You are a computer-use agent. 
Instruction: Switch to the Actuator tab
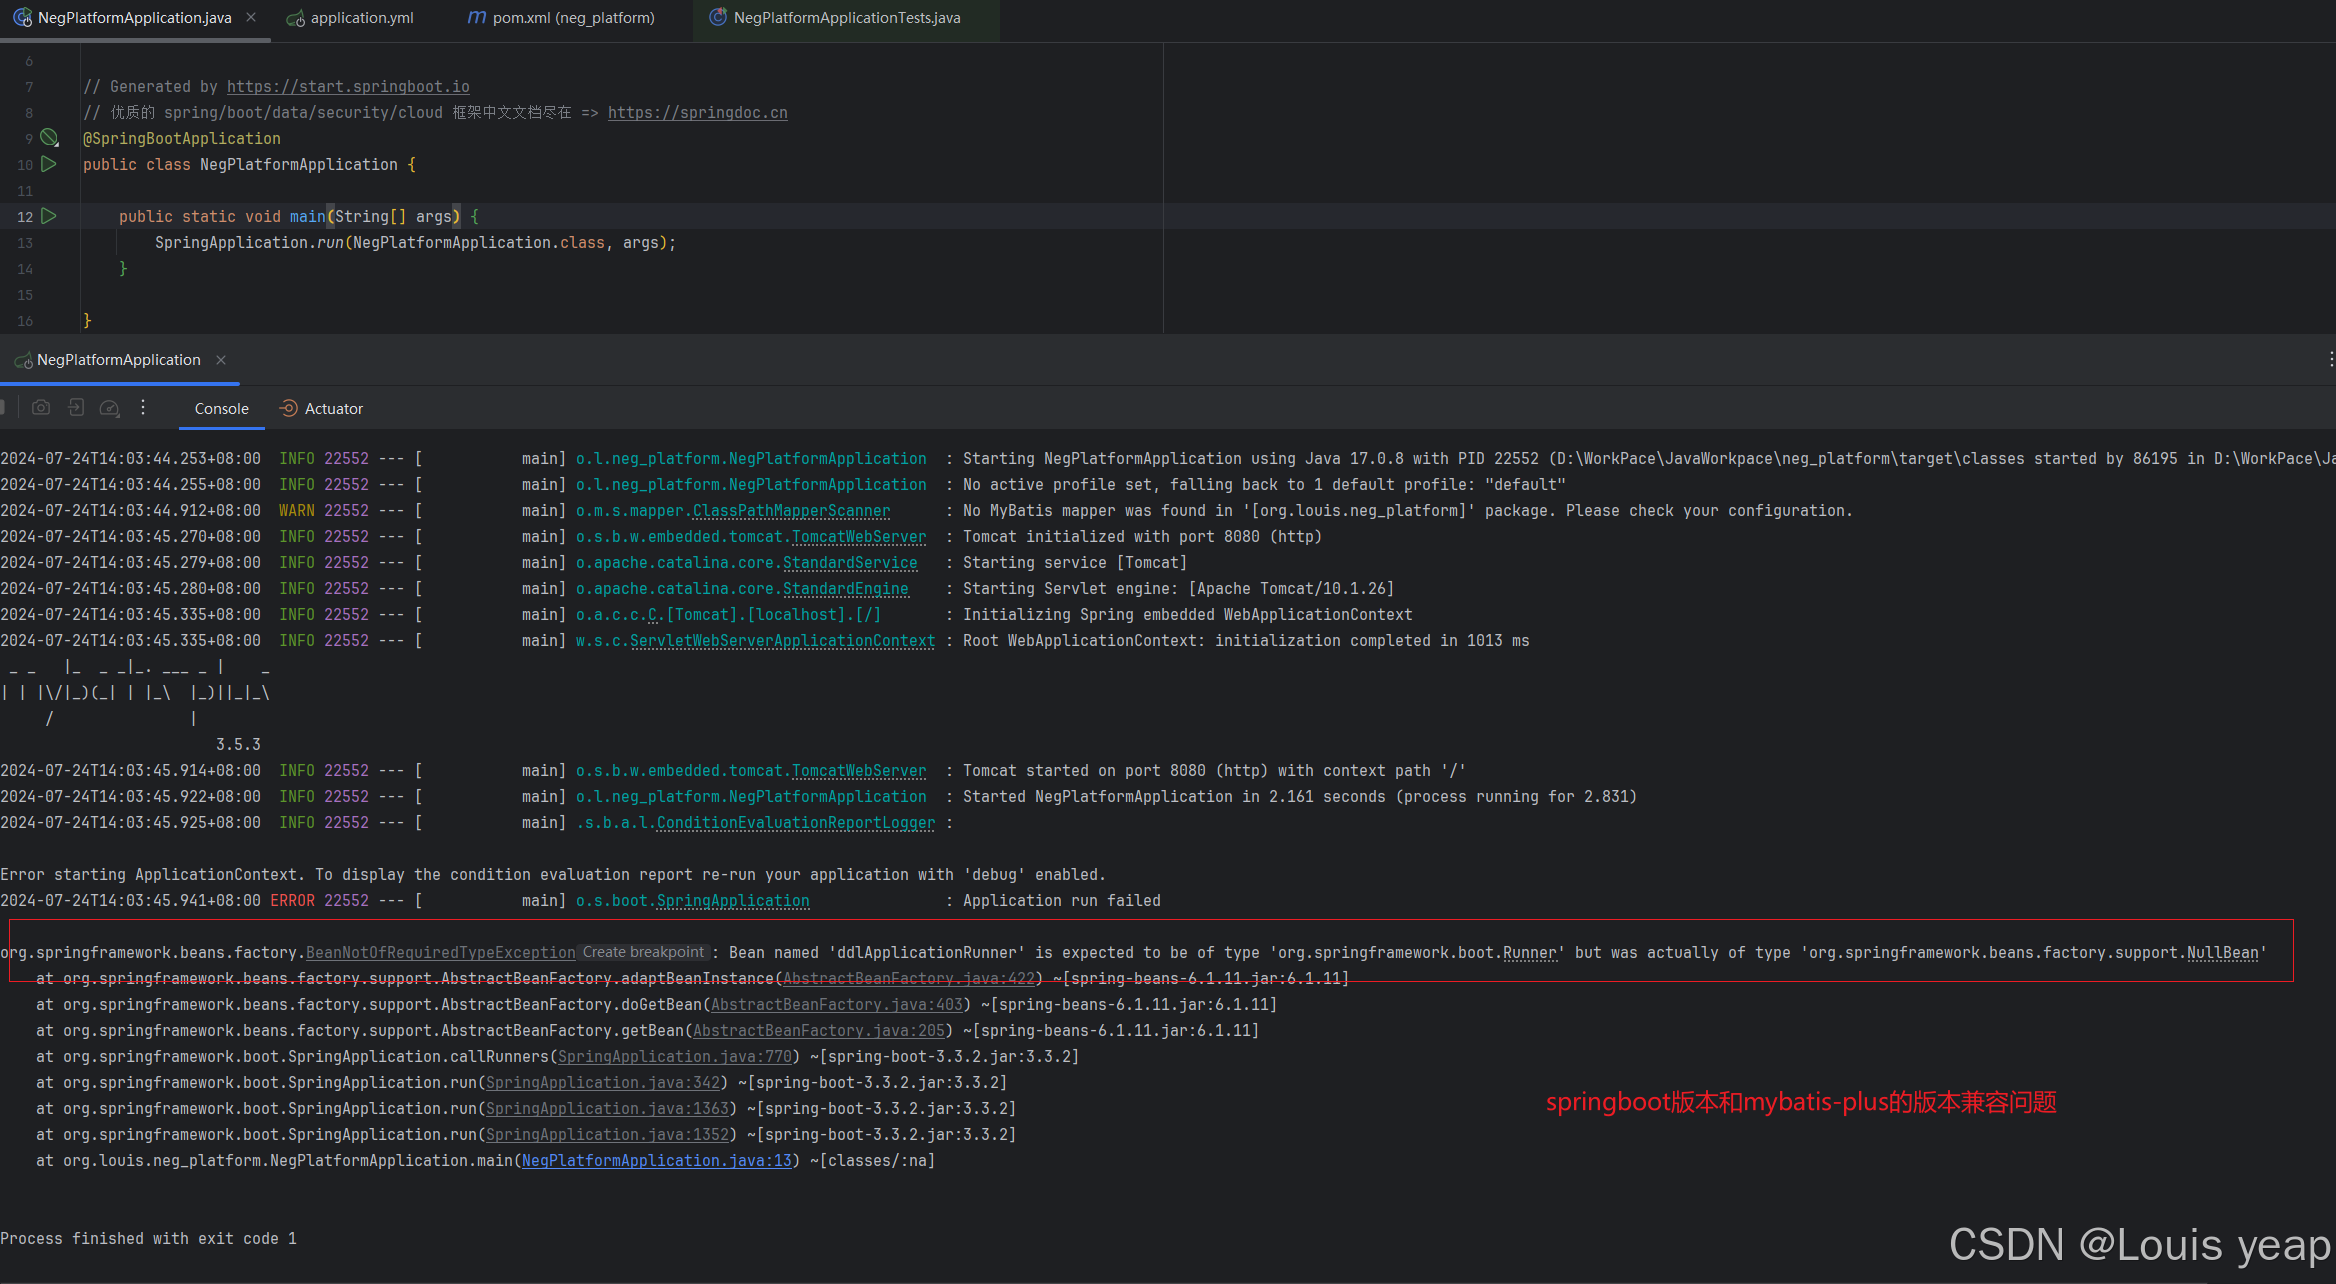[x=321, y=409]
